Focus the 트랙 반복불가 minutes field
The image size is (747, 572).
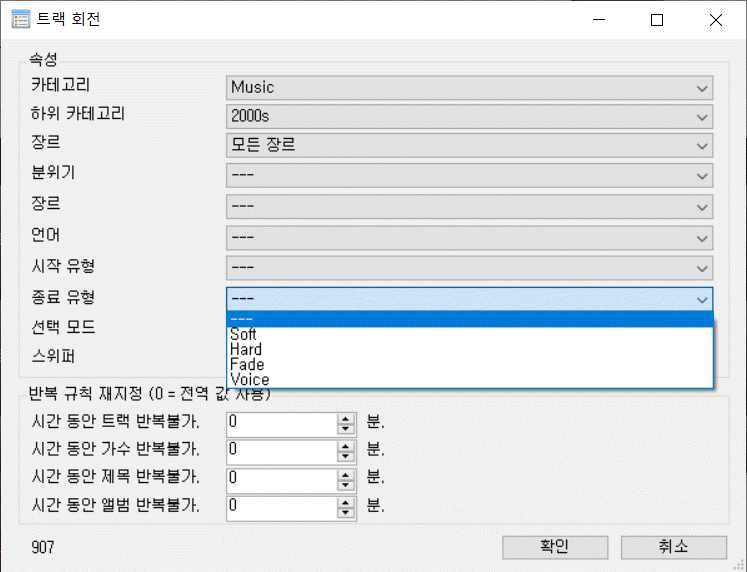pos(282,424)
